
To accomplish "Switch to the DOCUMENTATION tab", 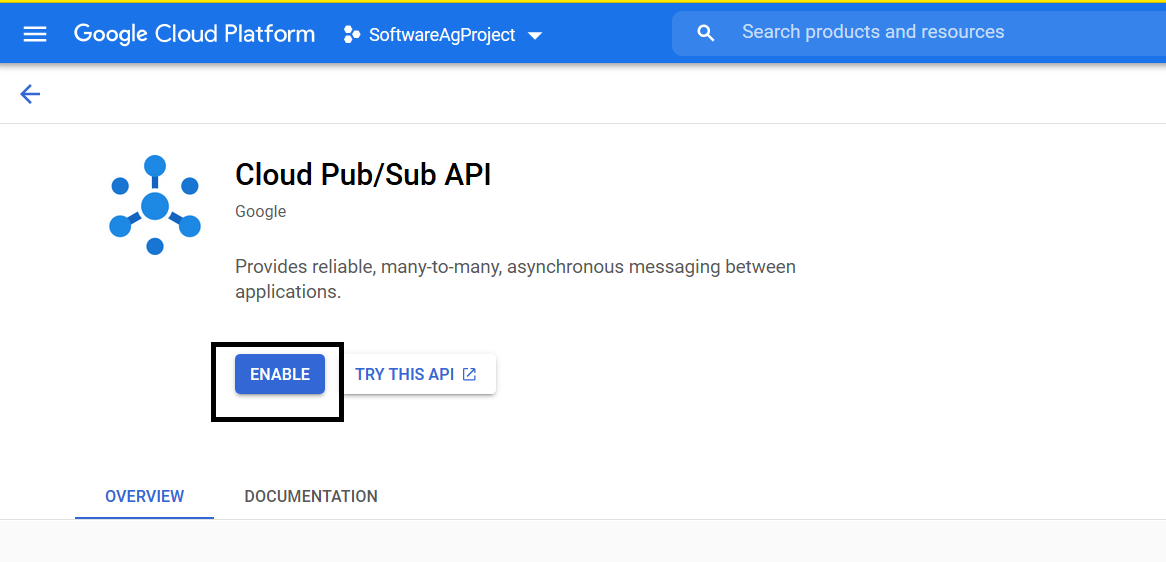I will [311, 497].
